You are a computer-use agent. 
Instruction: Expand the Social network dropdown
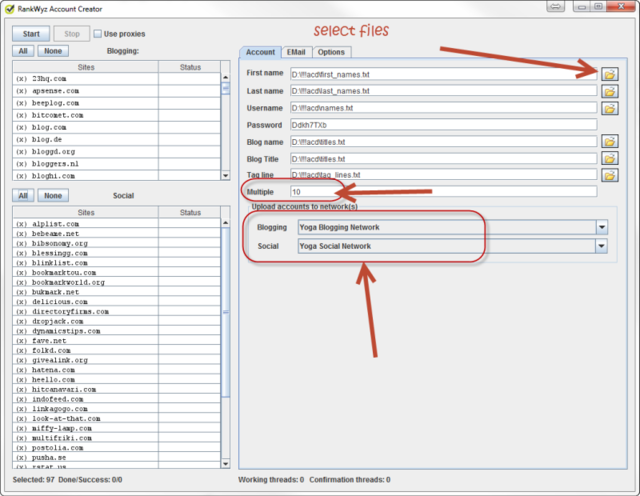pyautogui.click(x=601, y=246)
